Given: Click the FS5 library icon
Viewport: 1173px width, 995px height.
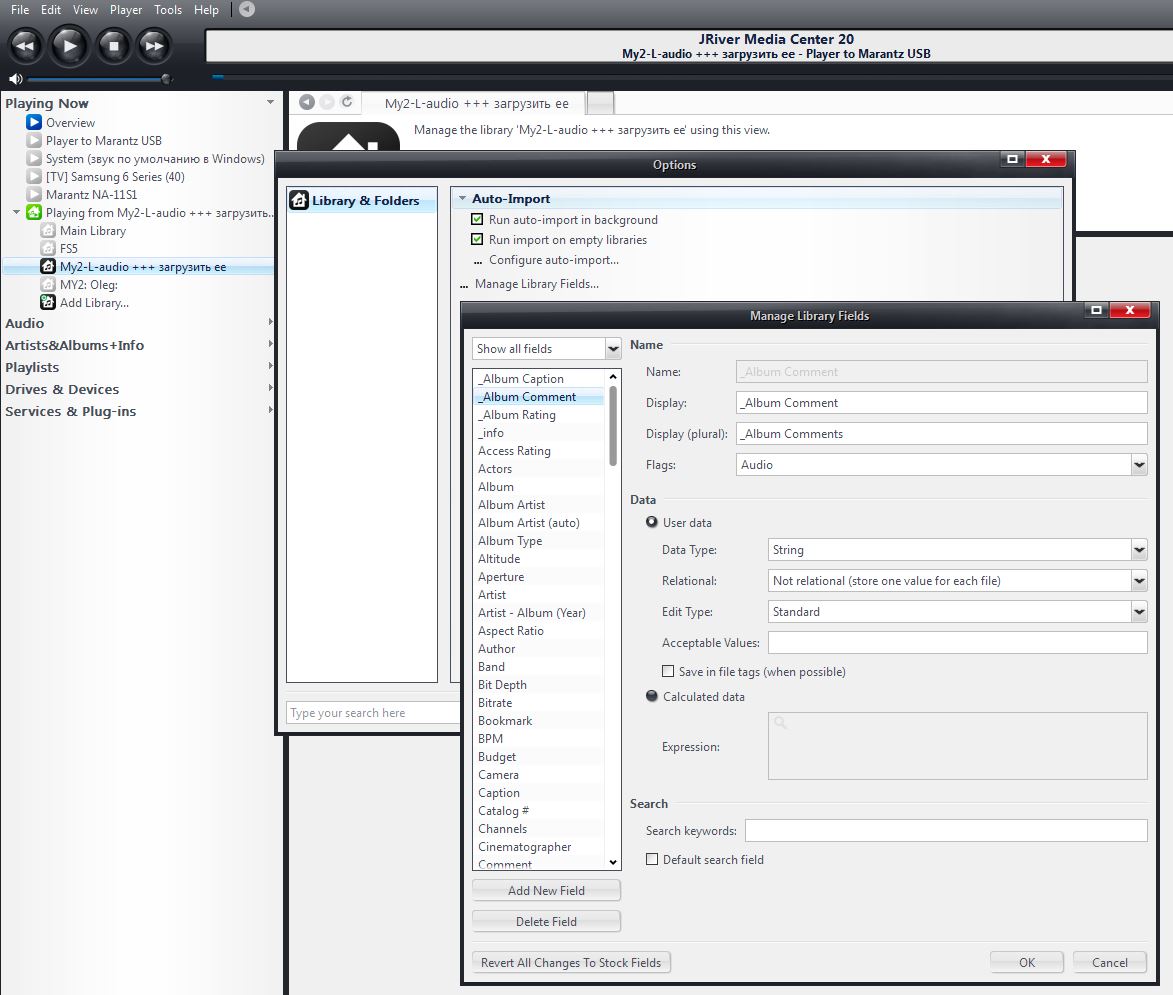Looking at the screenshot, I should (48, 248).
